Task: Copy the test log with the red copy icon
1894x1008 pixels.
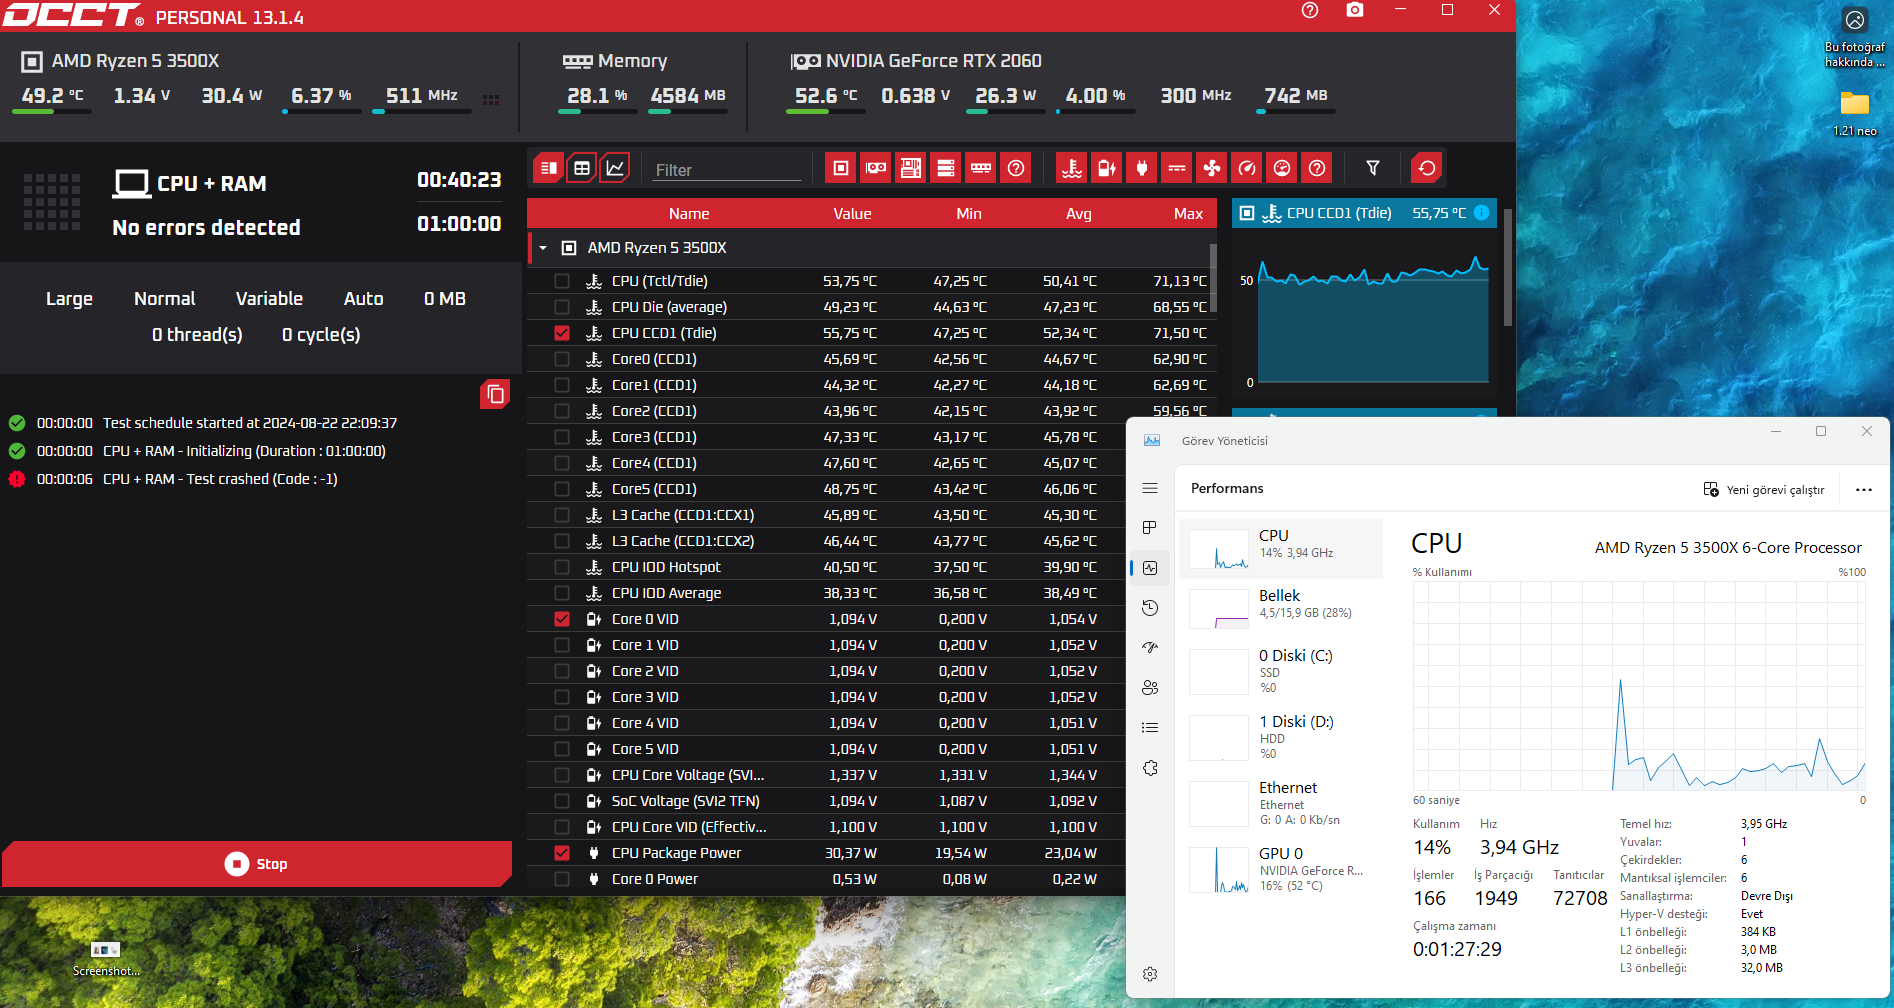Action: click(495, 395)
